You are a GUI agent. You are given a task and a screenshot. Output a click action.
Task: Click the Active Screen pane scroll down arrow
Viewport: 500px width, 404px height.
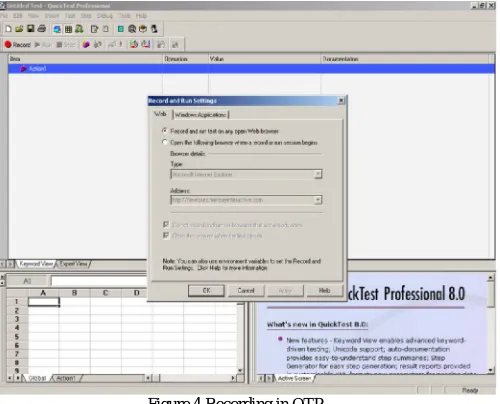pos(491,370)
